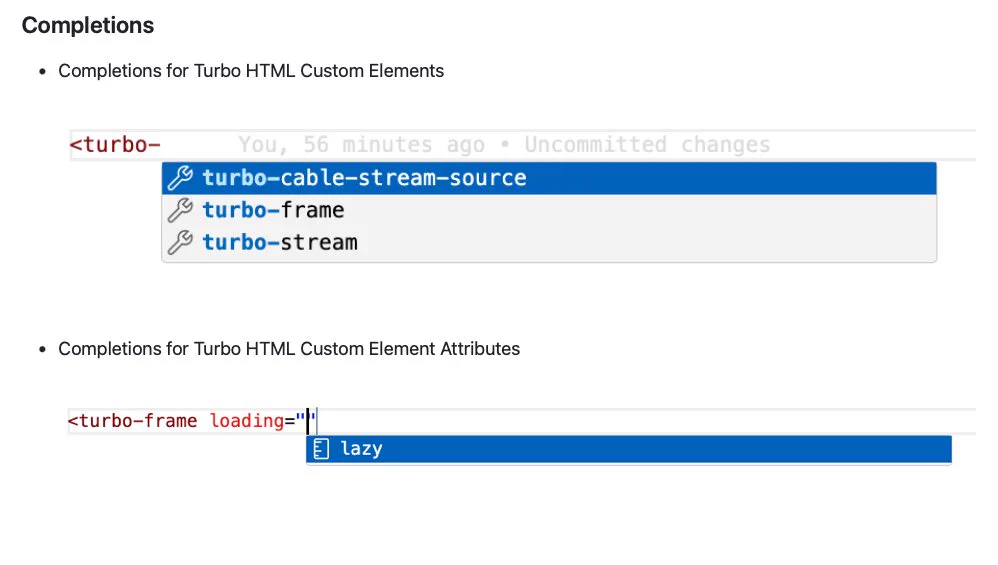Click 'Completions for Turbo HTML Custom Elements' text
Image resolution: width=998 pixels, height=565 pixels.
click(251, 71)
